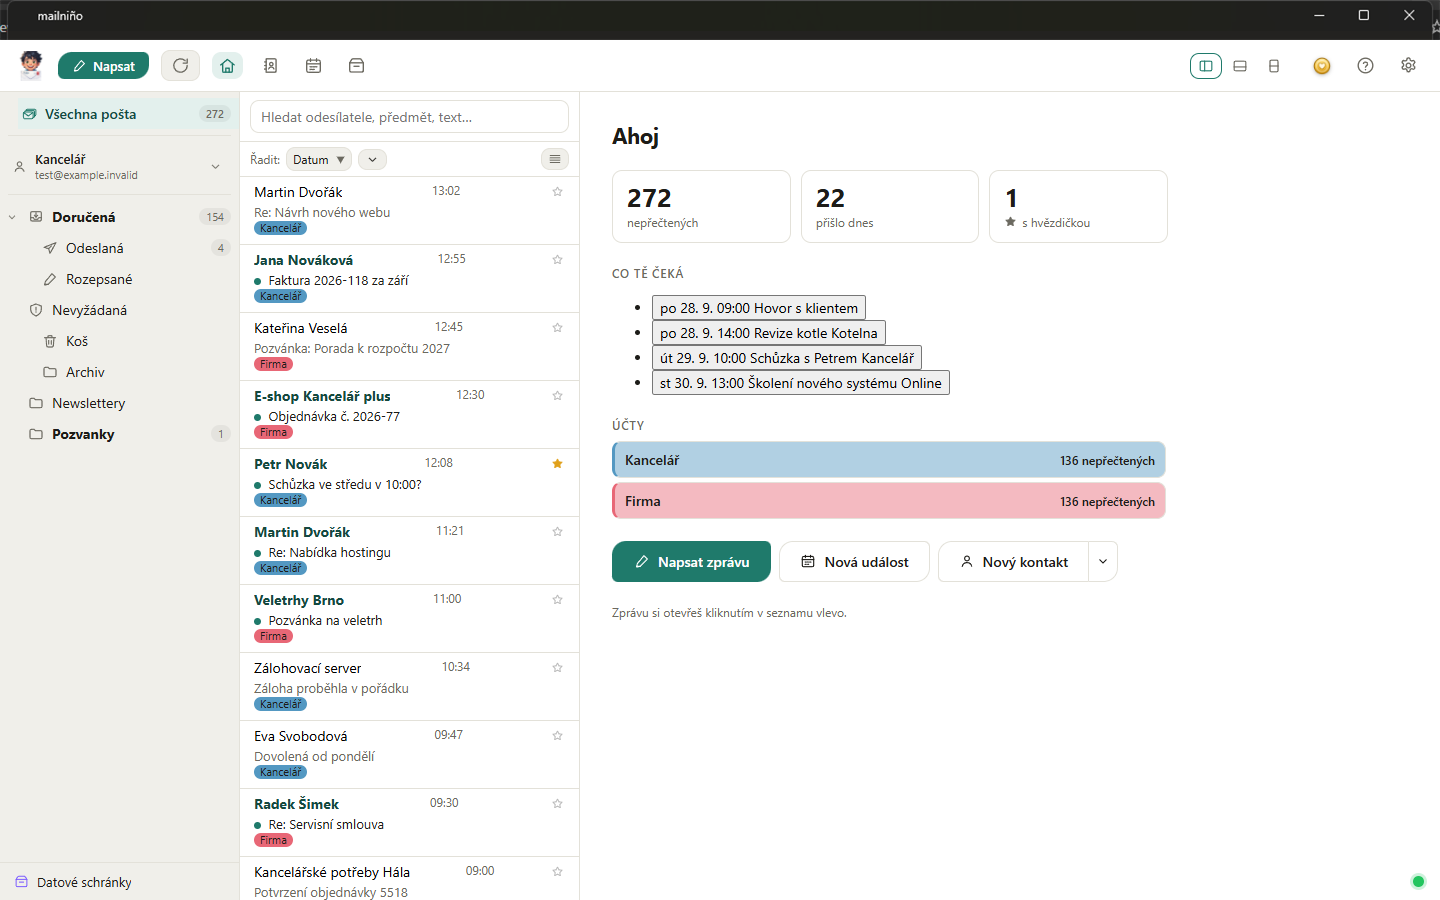Image resolution: width=1440 pixels, height=900 pixels.
Task: Collapse the Doručená folder tree
Action: (12, 217)
